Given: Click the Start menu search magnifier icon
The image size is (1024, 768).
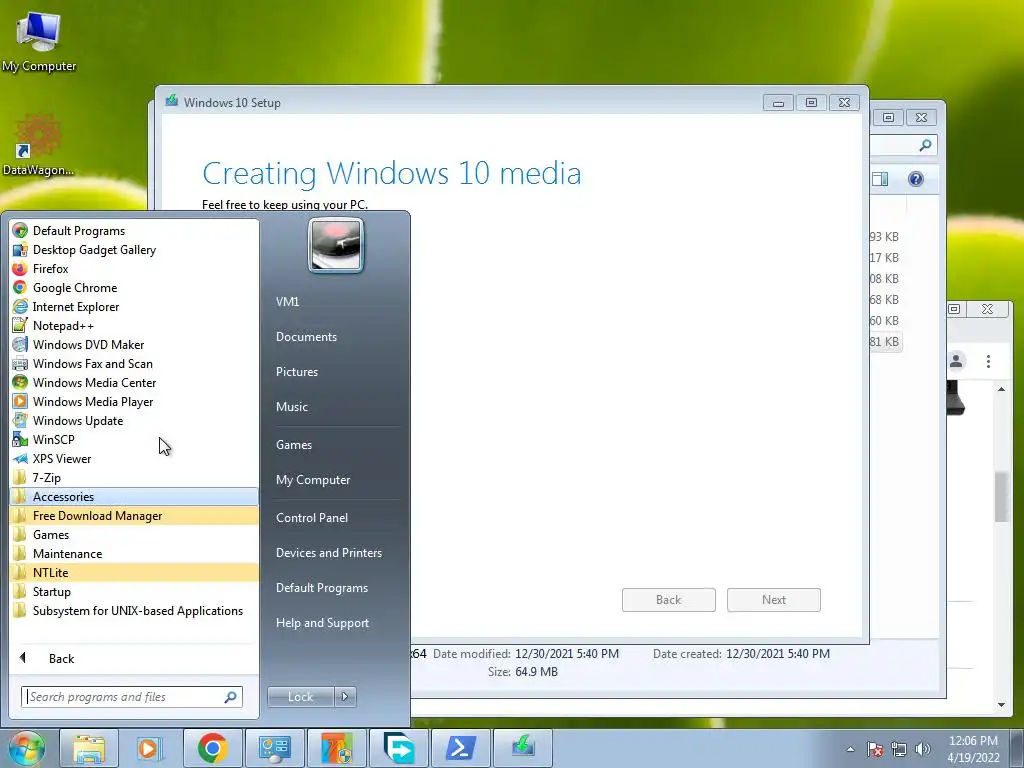Looking at the screenshot, I should 231,697.
